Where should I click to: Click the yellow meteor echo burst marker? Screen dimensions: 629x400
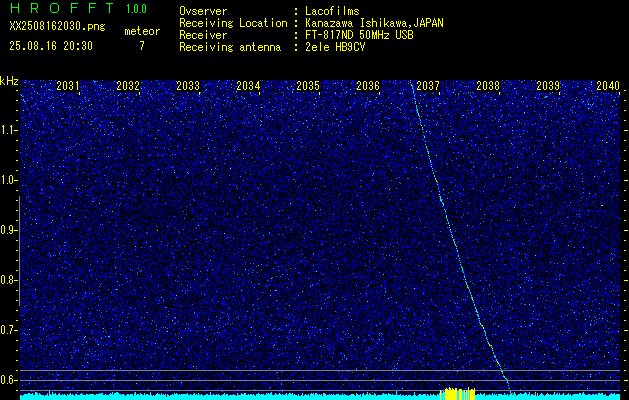click(458, 394)
